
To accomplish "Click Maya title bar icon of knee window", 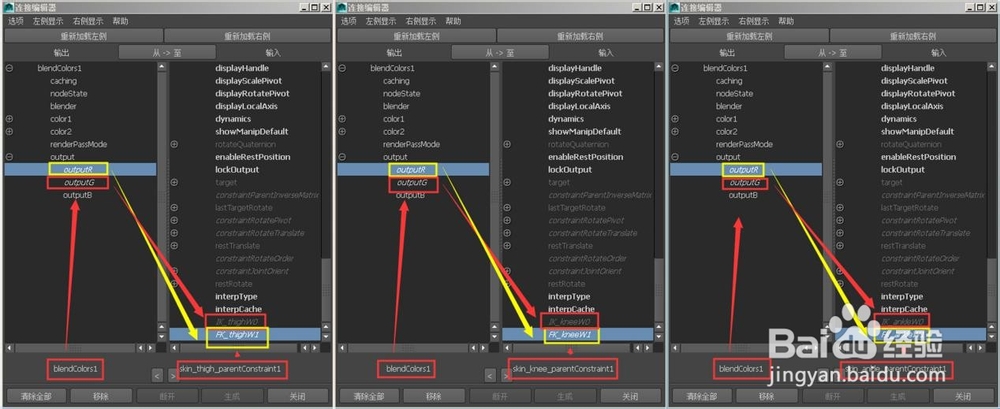I will point(342,7).
